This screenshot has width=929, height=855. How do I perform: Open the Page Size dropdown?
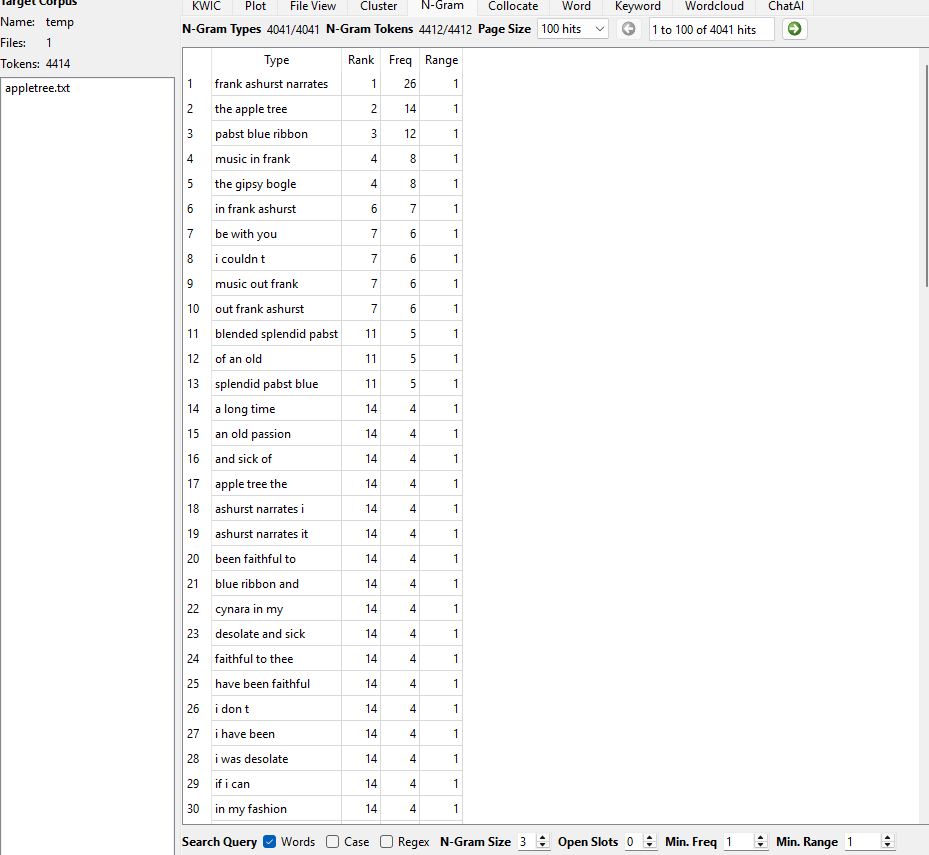572,29
